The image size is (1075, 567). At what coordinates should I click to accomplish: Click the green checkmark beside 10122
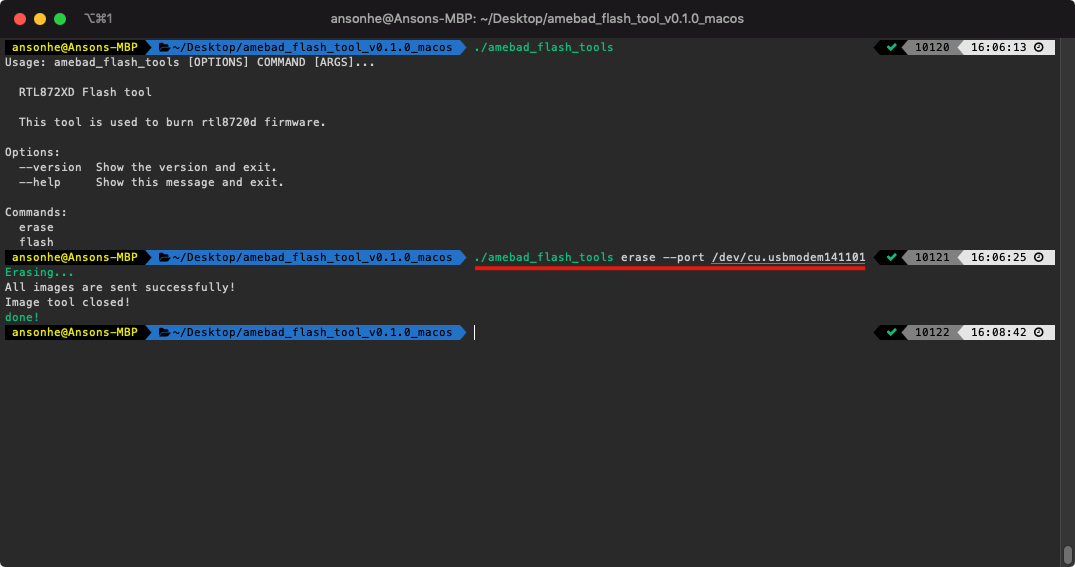891,333
